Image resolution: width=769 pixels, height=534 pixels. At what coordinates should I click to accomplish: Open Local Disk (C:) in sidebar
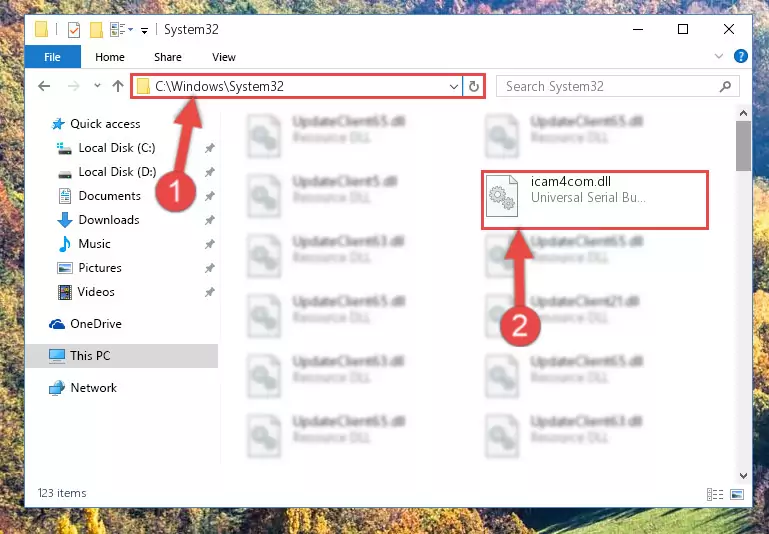tap(117, 148)
